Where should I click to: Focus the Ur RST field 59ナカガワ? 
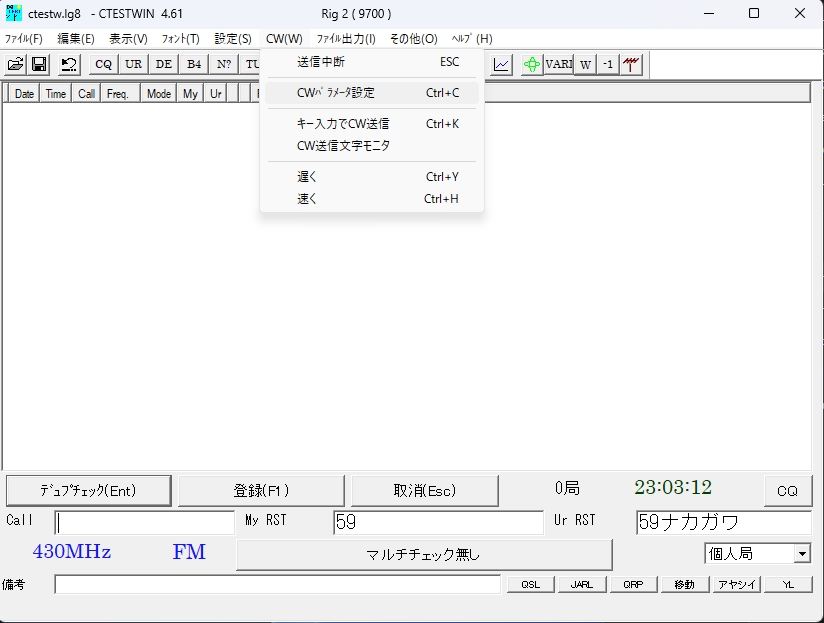pyautogui.click(x=724, y=522)
